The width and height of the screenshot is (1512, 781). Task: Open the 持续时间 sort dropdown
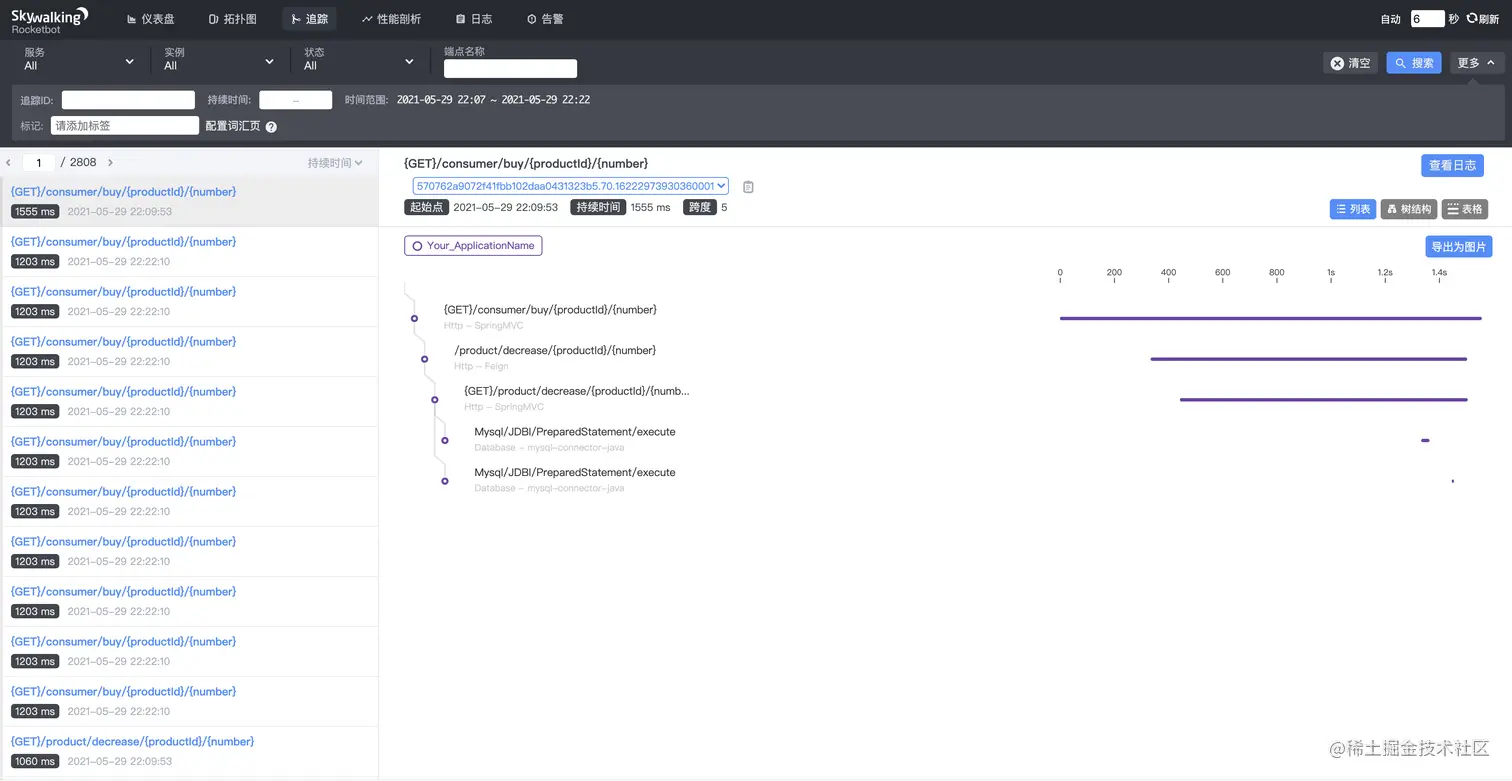coord(335,162)
